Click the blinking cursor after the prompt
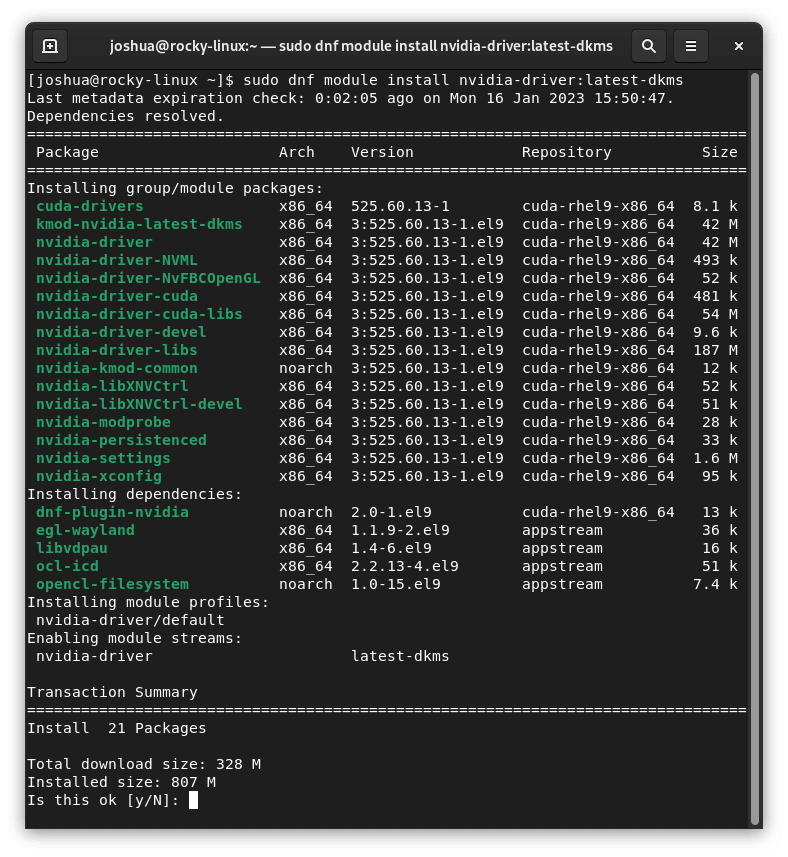The height and width of the screenshot is (857, 788). [x=193, y=800]
